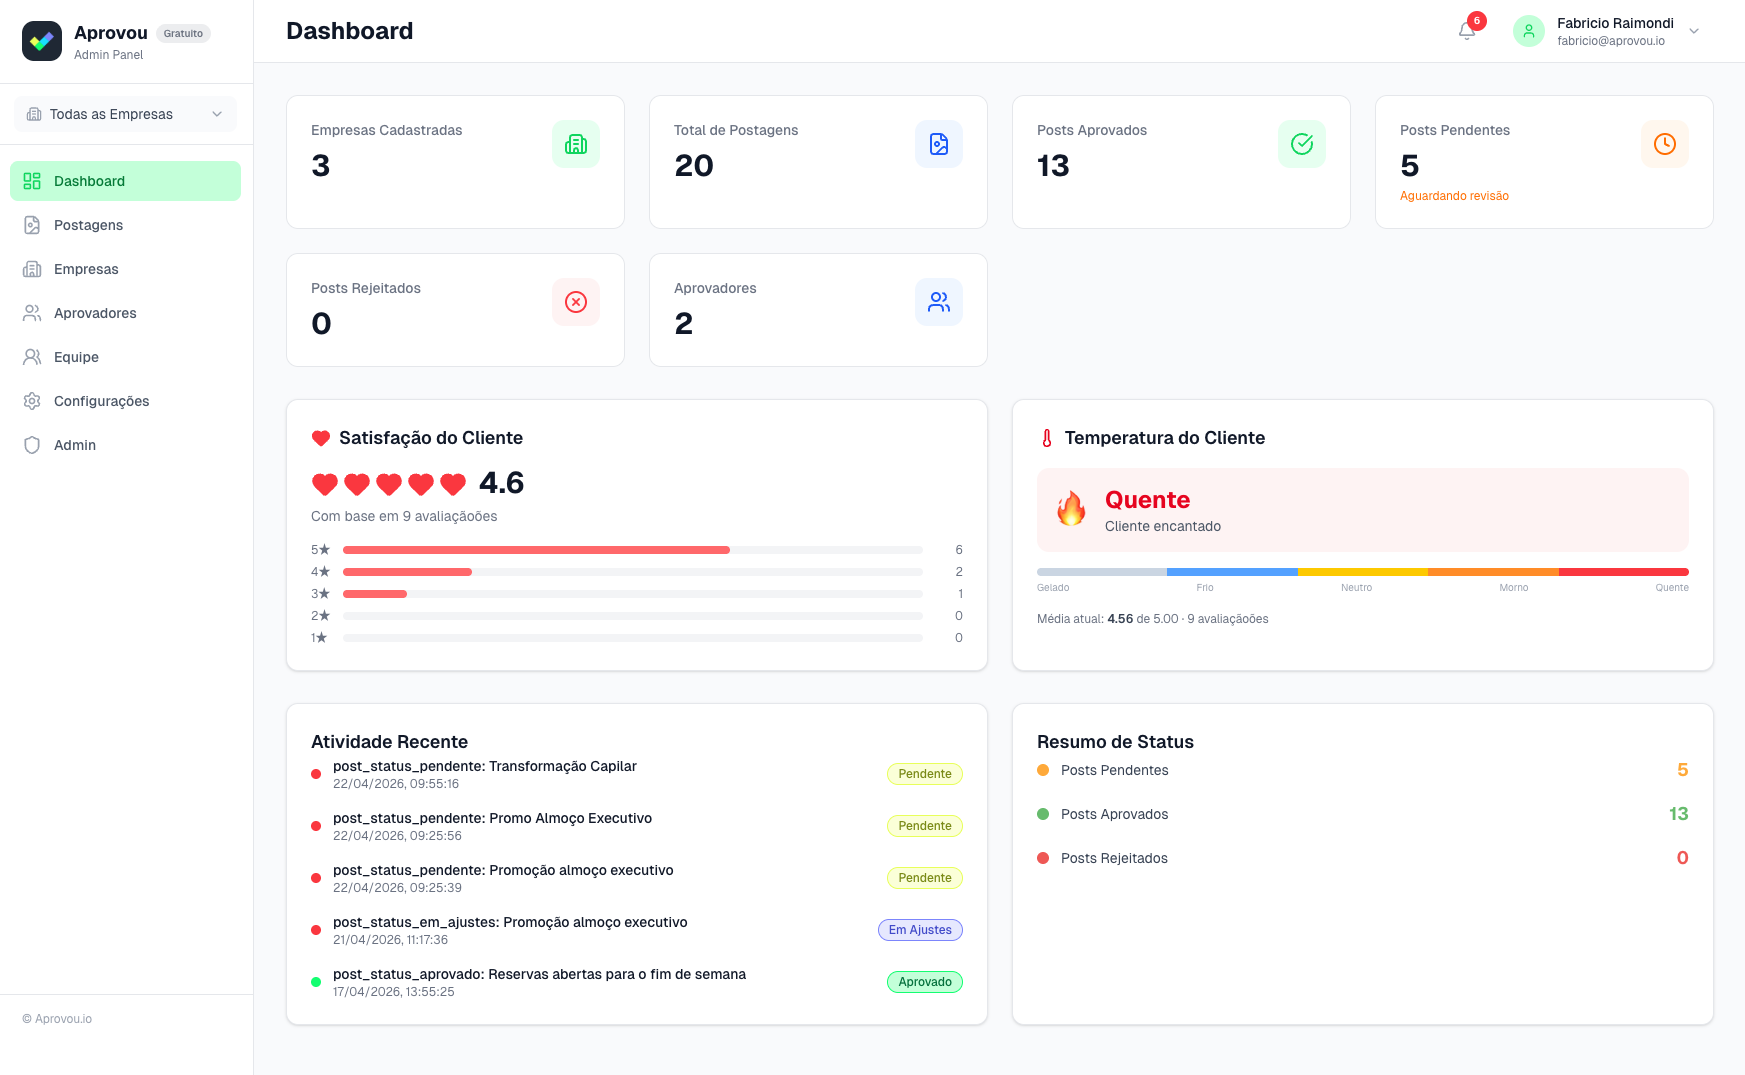Go to Empresas in the sidebar
This screenshot has height=1075, width=1745.
coord(86,269)
